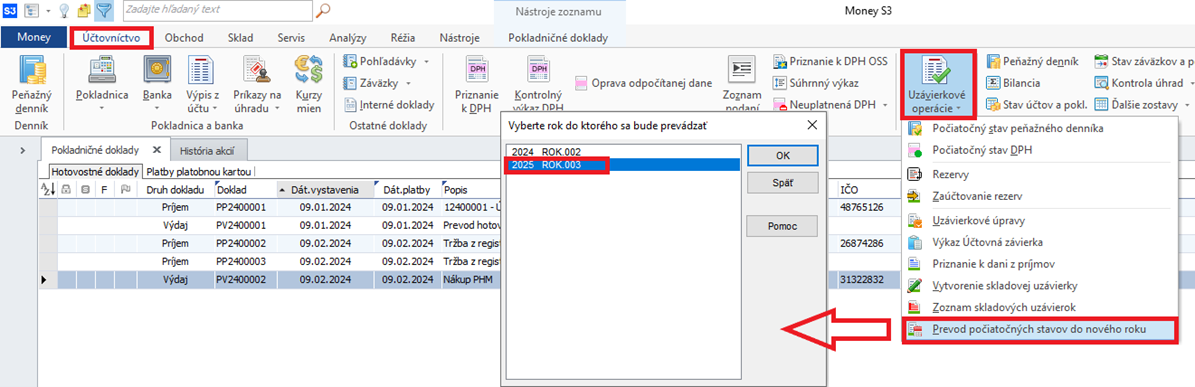Click the search magnifier icon
This screenshot has width=1195, height=387.
pyautogui.click(x=324, y=11)
